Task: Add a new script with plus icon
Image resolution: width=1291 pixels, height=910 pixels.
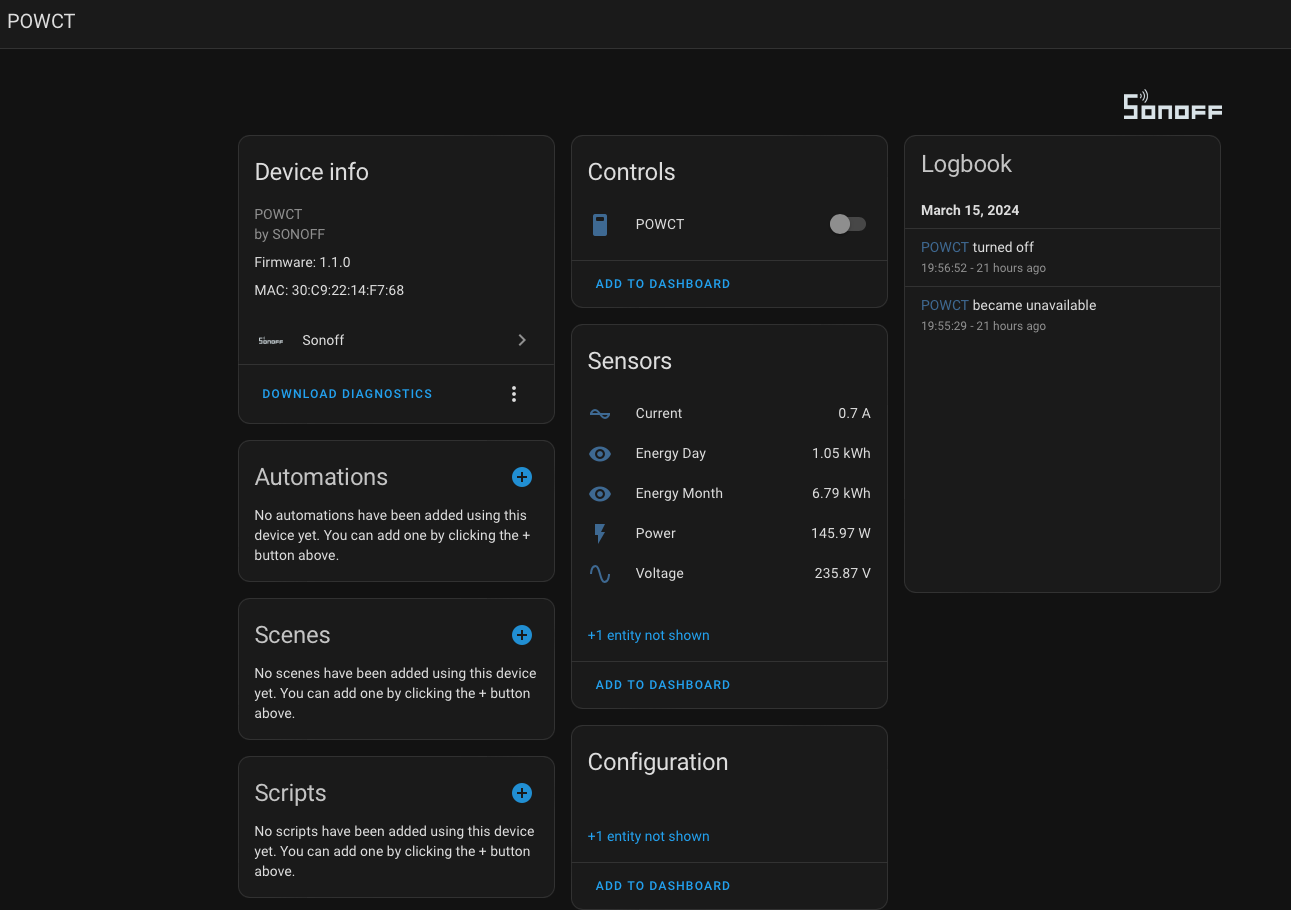Action: pos(522,793)
